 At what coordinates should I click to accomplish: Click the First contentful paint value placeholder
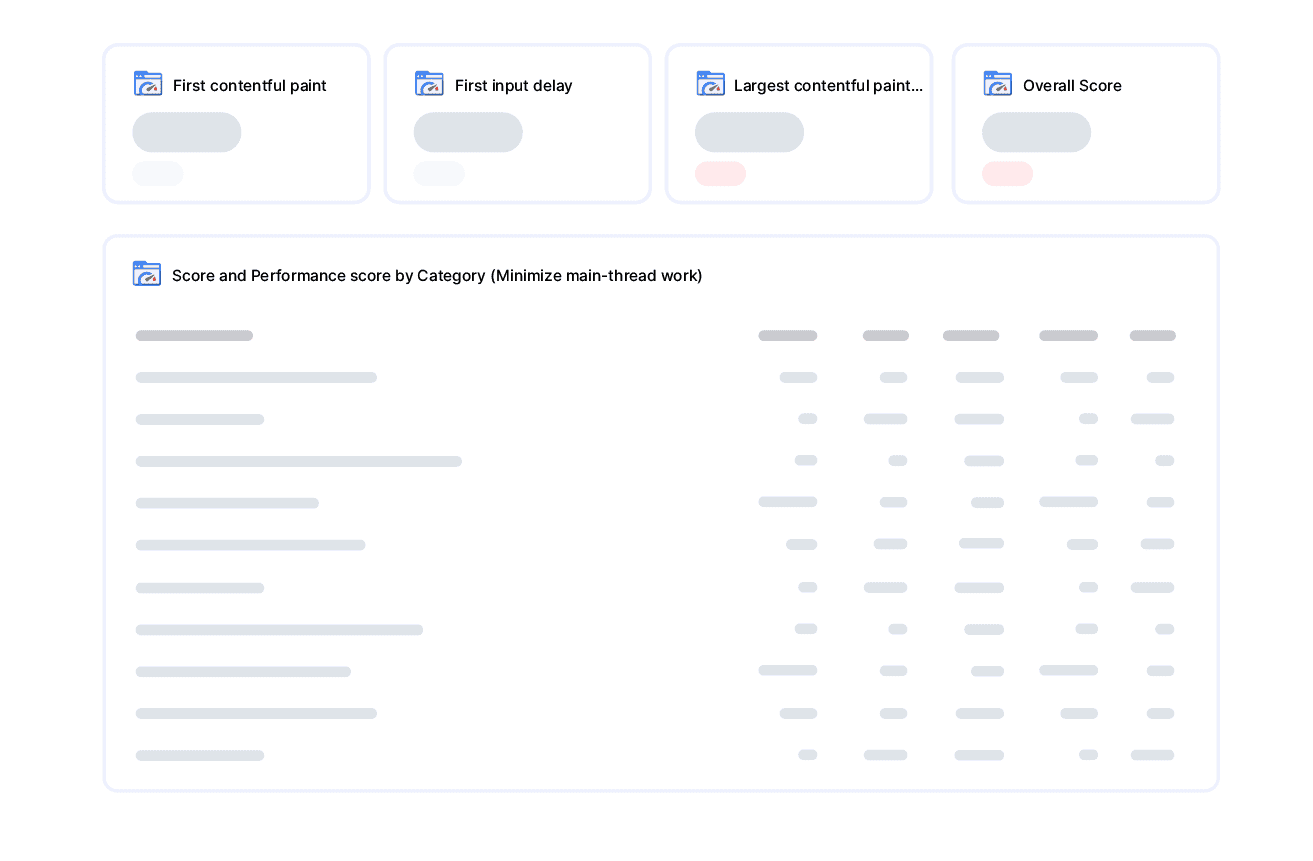coord(187,132)
